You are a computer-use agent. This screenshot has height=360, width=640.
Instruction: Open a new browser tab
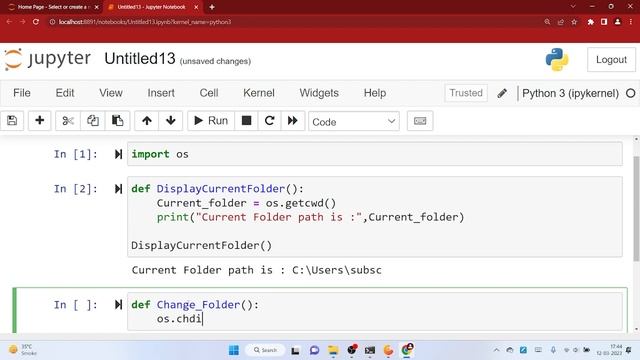click(212, 7)
